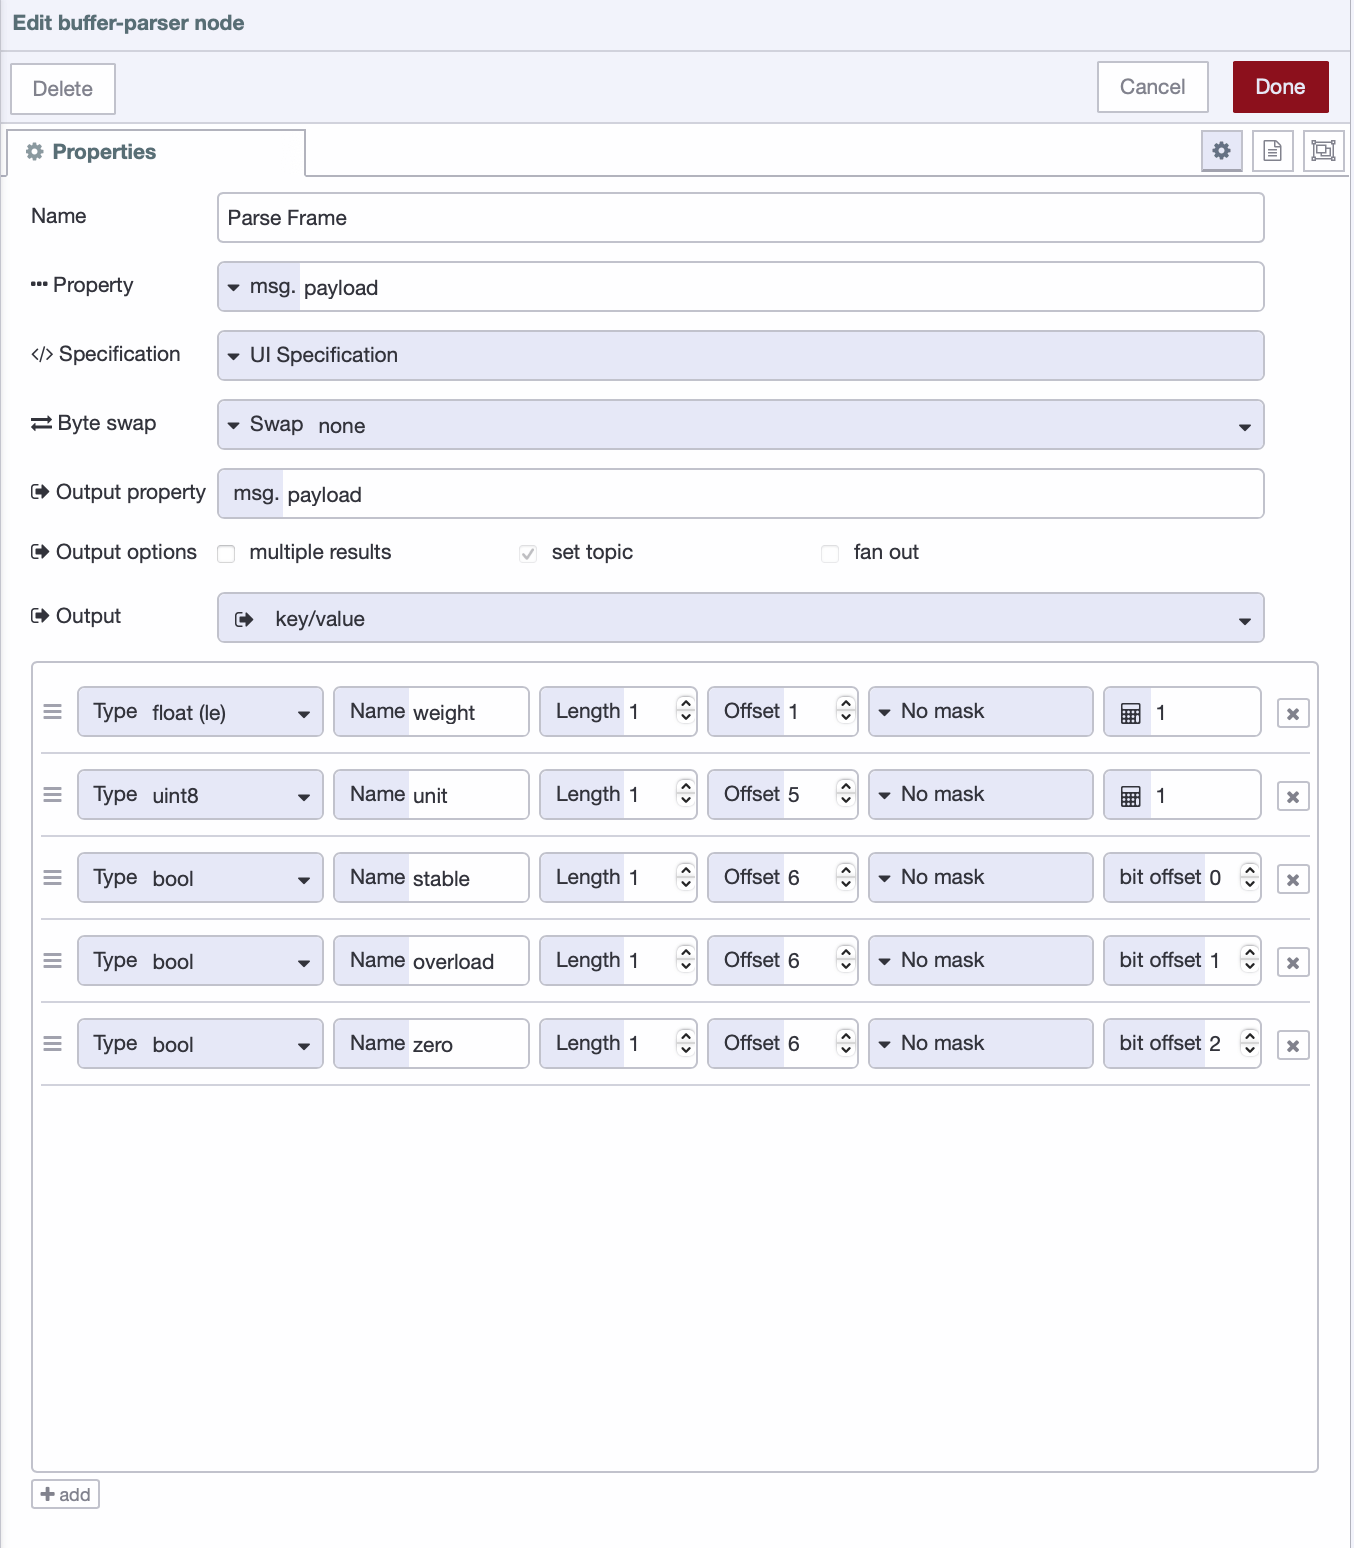Screen dimensions: 1354x1548
Task: Check the fan out option
Action: [x=830, y=554]
